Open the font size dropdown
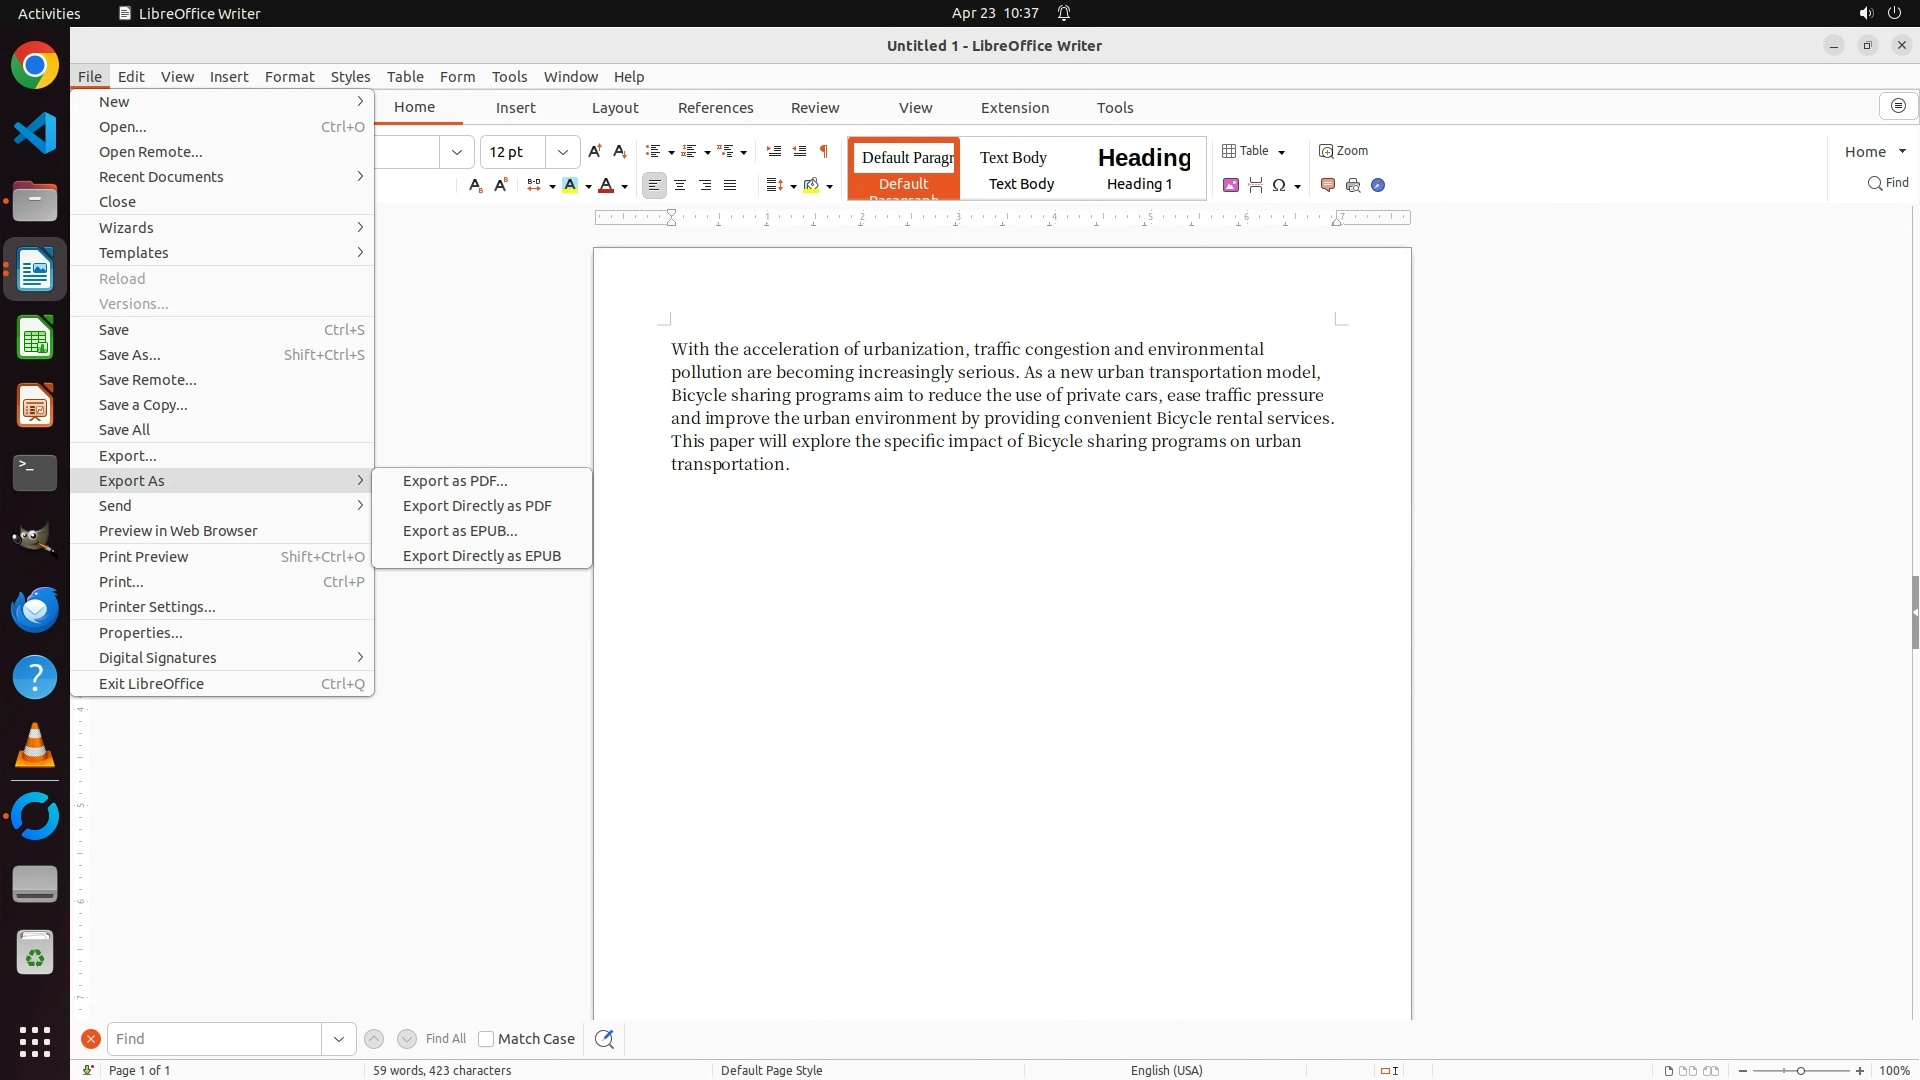 [563, 152]
